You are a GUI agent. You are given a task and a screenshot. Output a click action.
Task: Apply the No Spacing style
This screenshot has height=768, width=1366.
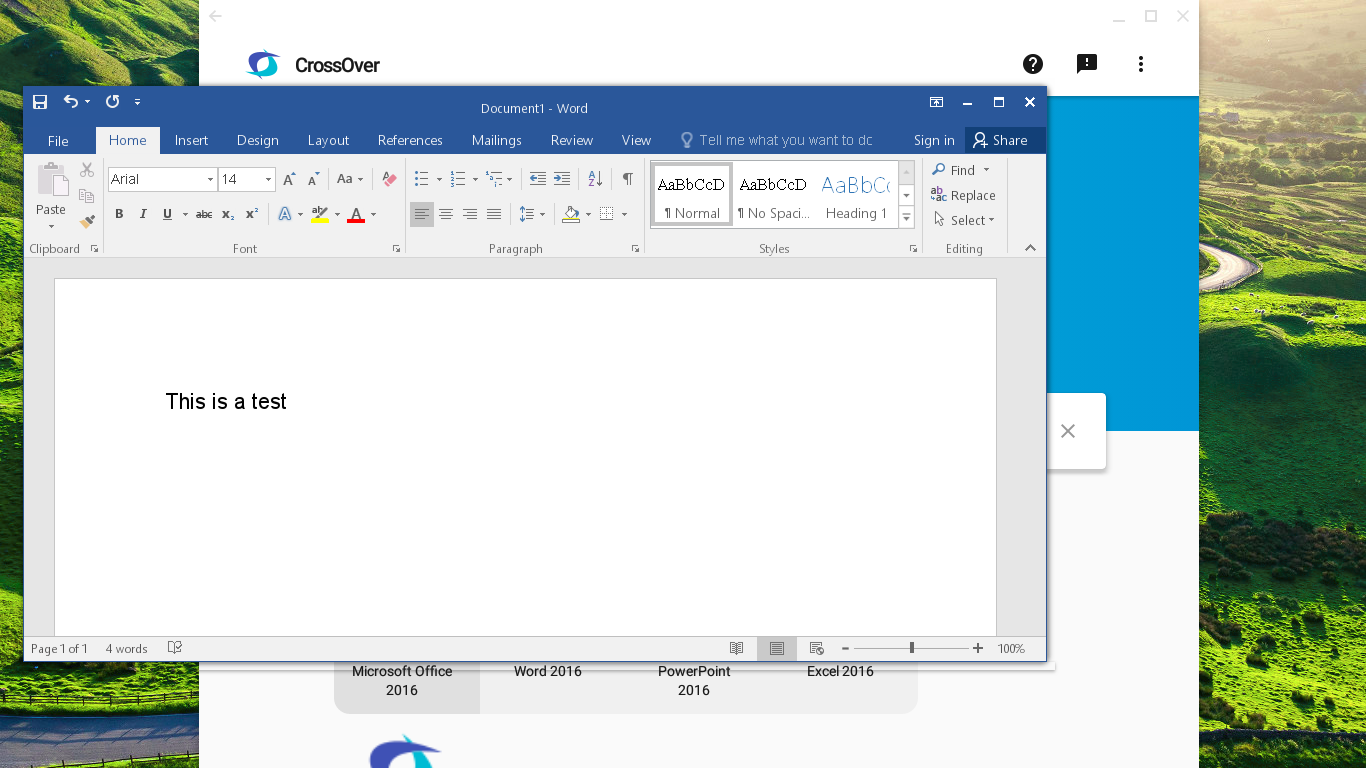pyautogui.click(x=773, y=195)
